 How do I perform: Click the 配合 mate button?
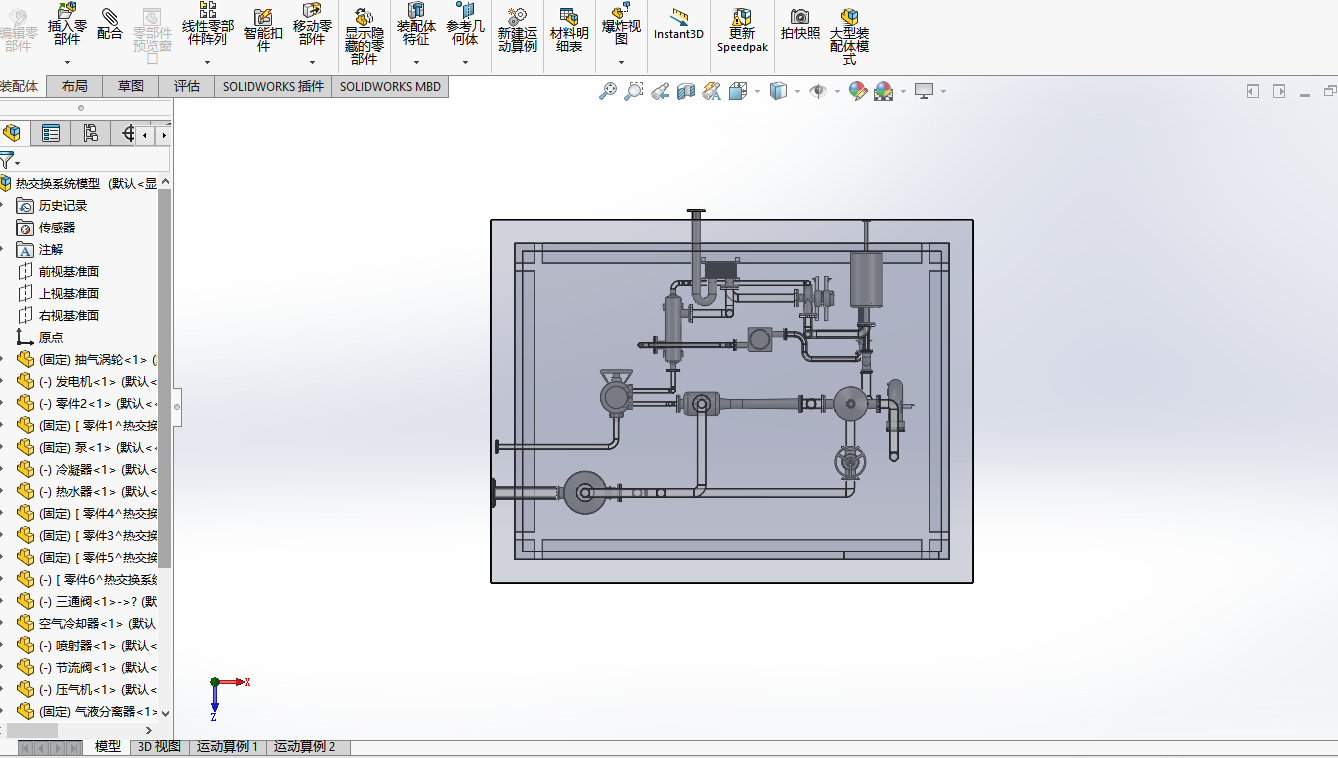coord(110,24)
